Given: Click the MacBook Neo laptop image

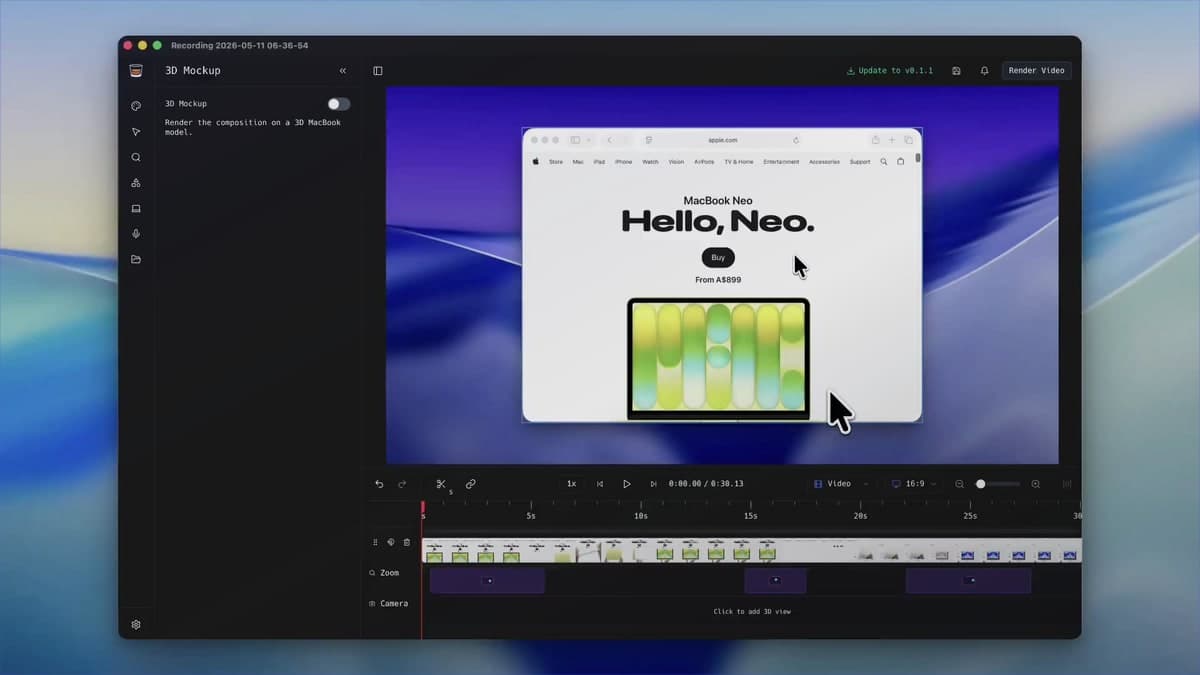Looking at the screenshot, I should [718, 358].
